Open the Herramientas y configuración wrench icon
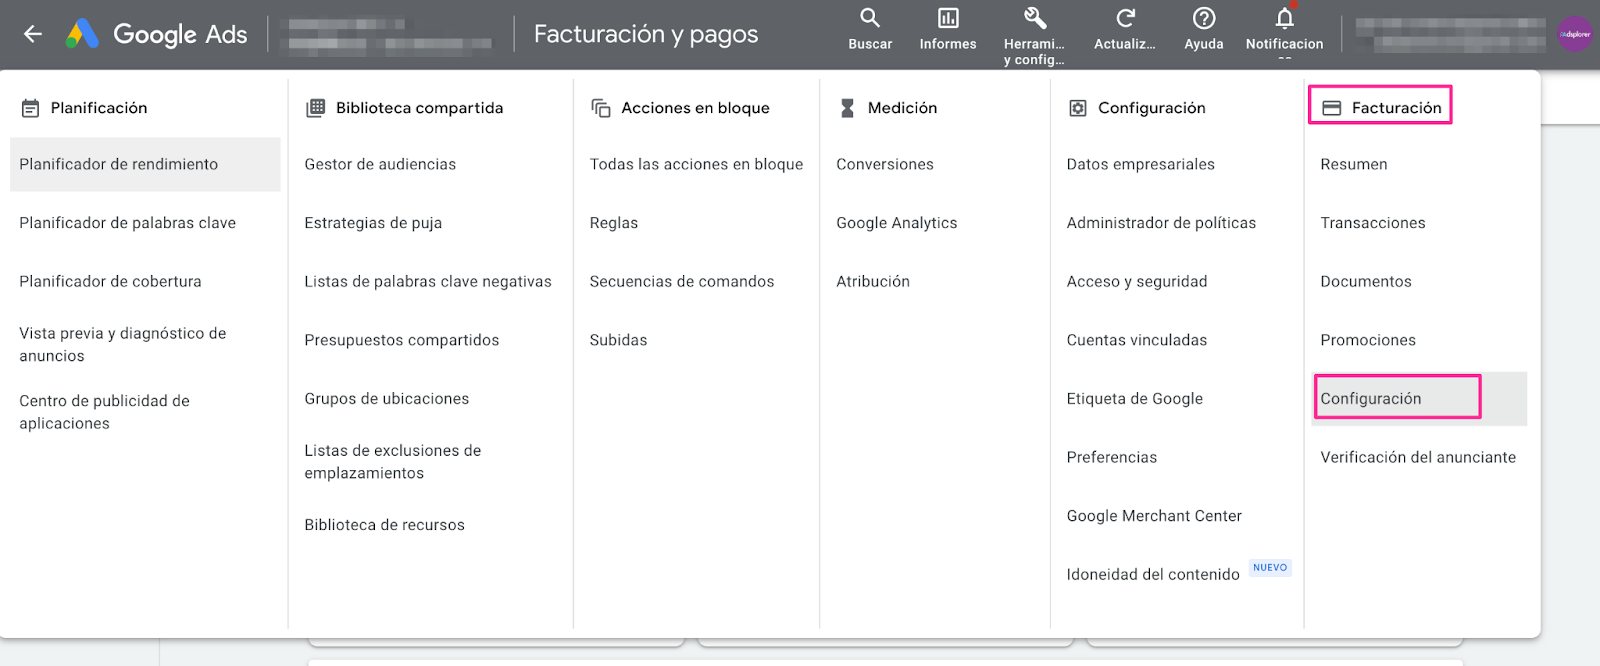Image resolution: width=1600 pixels, height=666 pixels. tap(1035, 18)
